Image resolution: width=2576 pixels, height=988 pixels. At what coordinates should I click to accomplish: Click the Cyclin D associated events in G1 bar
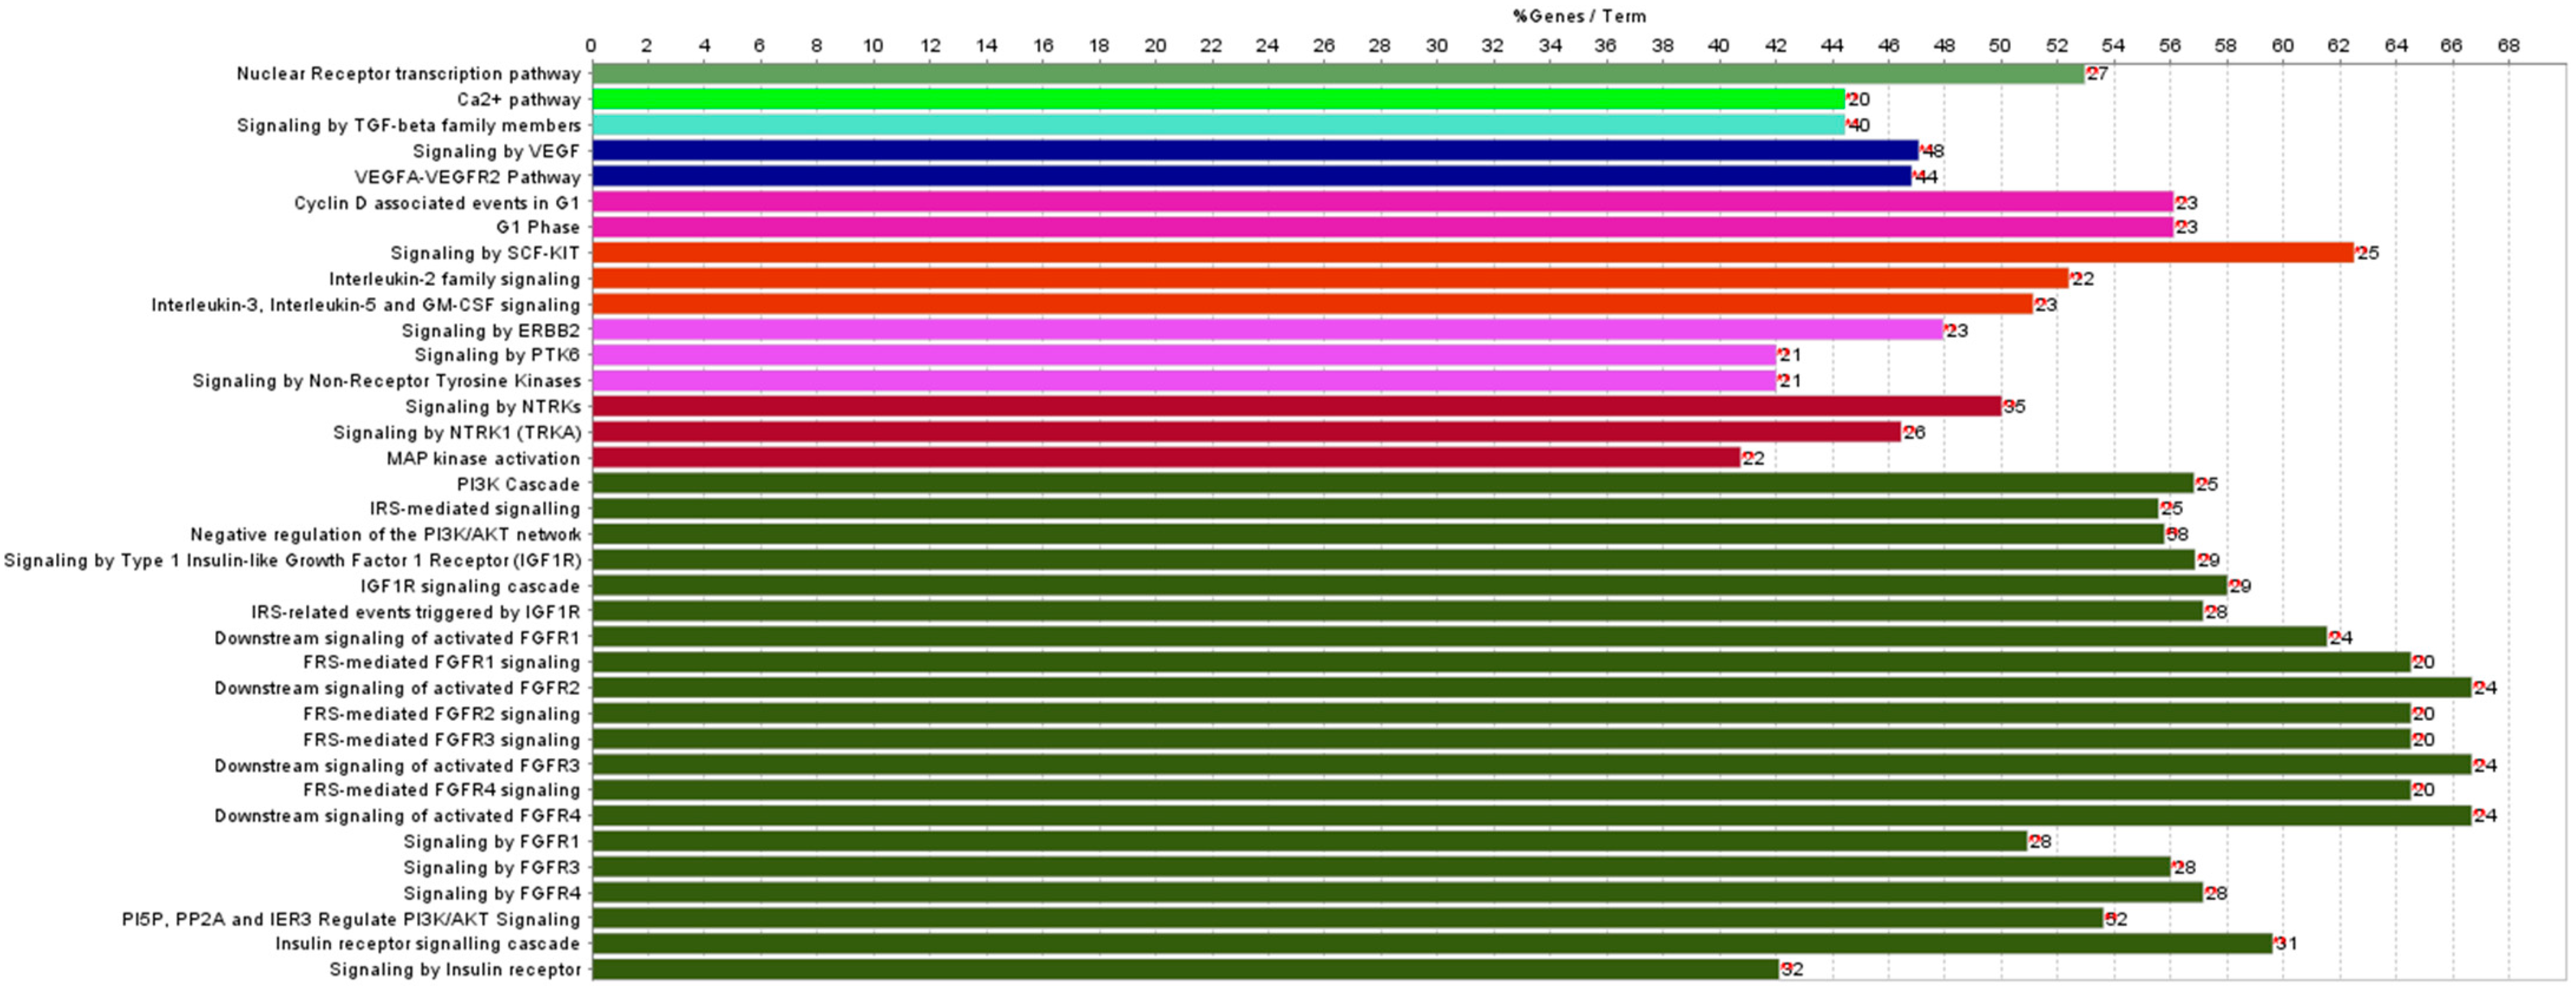1382,202
